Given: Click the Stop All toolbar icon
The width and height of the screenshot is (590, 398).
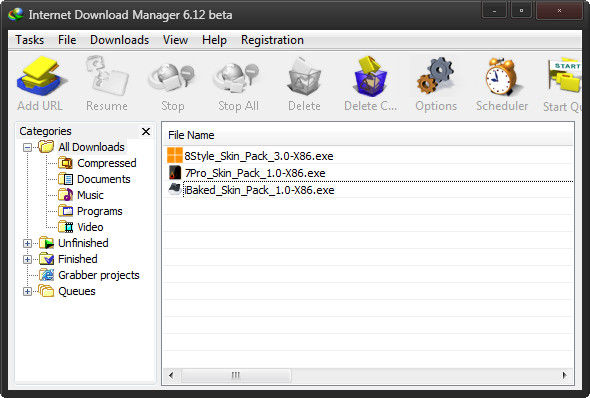Looking at the screenshot, I should [x=237, y=77].
